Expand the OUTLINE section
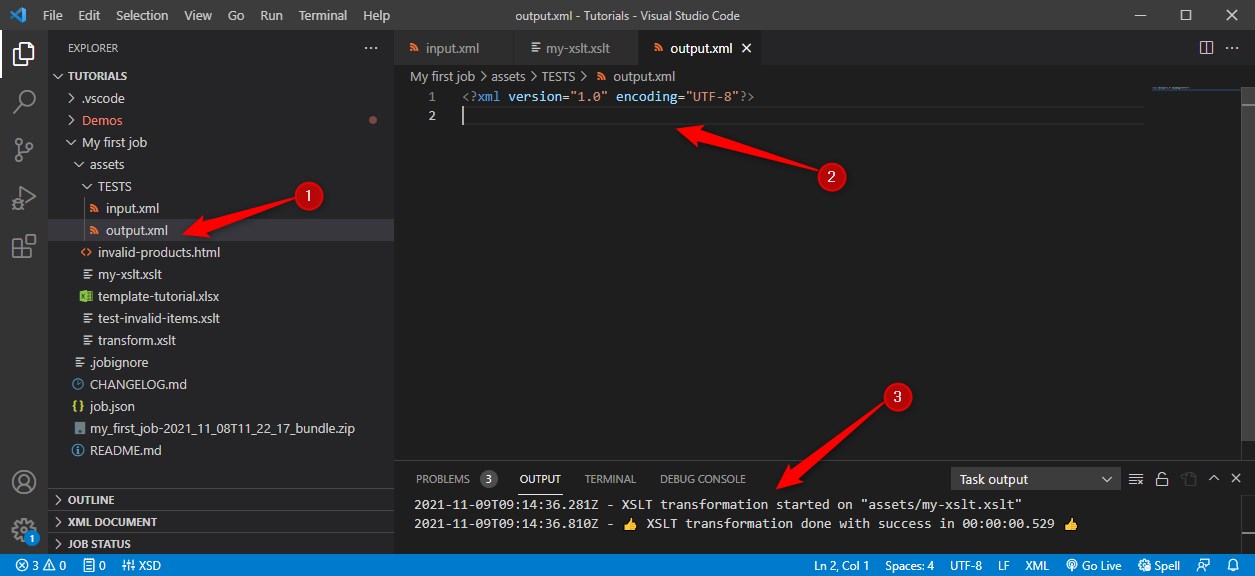Image resolution: width=1255 pixels, height=576 pixels. (91, 500)
